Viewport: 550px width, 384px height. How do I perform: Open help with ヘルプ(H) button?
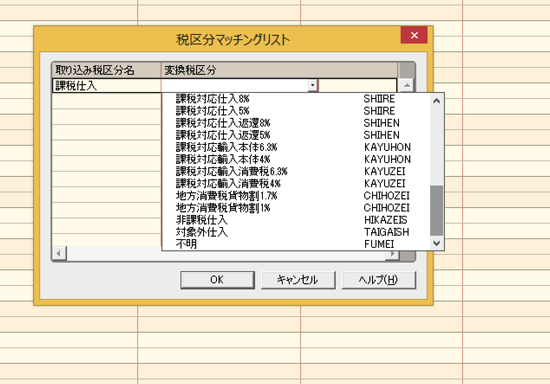click(x=378, y=279)
